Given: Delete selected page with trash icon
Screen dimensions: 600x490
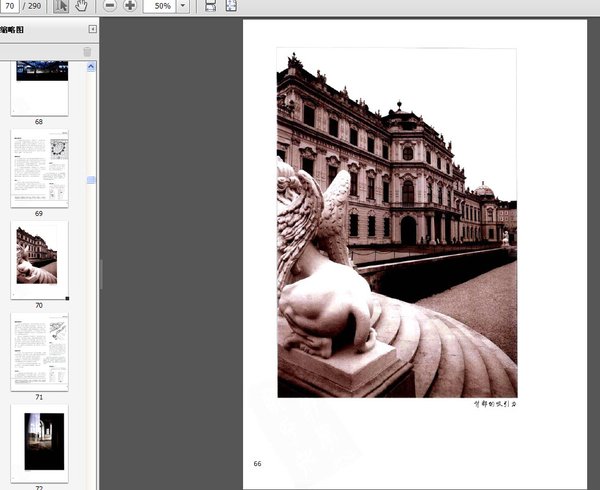Looking at the screenshot, I should (87, 51).
